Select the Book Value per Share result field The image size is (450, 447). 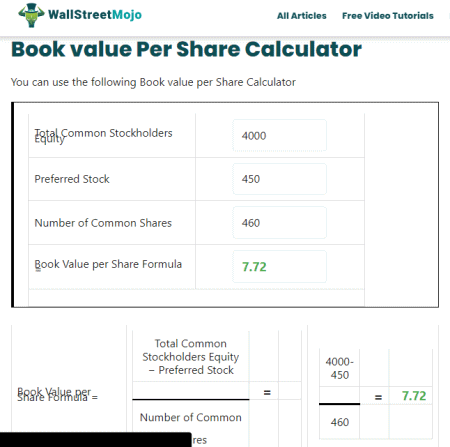279,267
